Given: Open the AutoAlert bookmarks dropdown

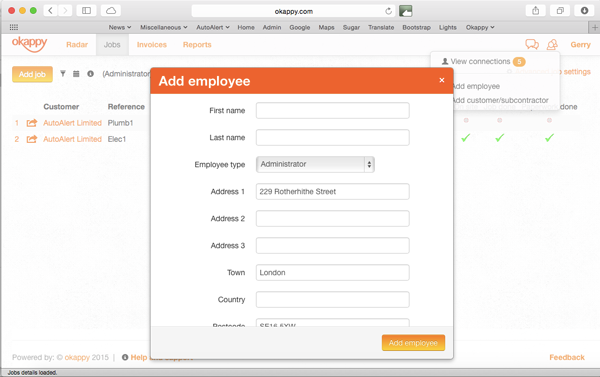Looking at the screenshot, I should coord(213,27).
